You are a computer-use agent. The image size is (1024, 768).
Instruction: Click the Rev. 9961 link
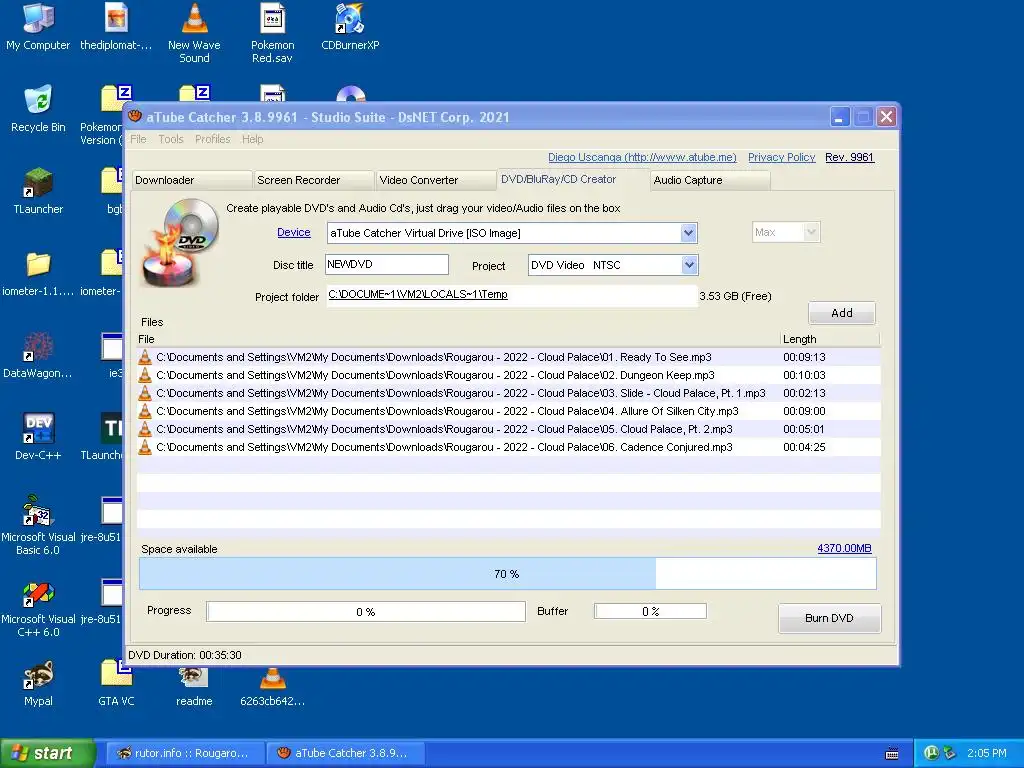coord(849,157)
